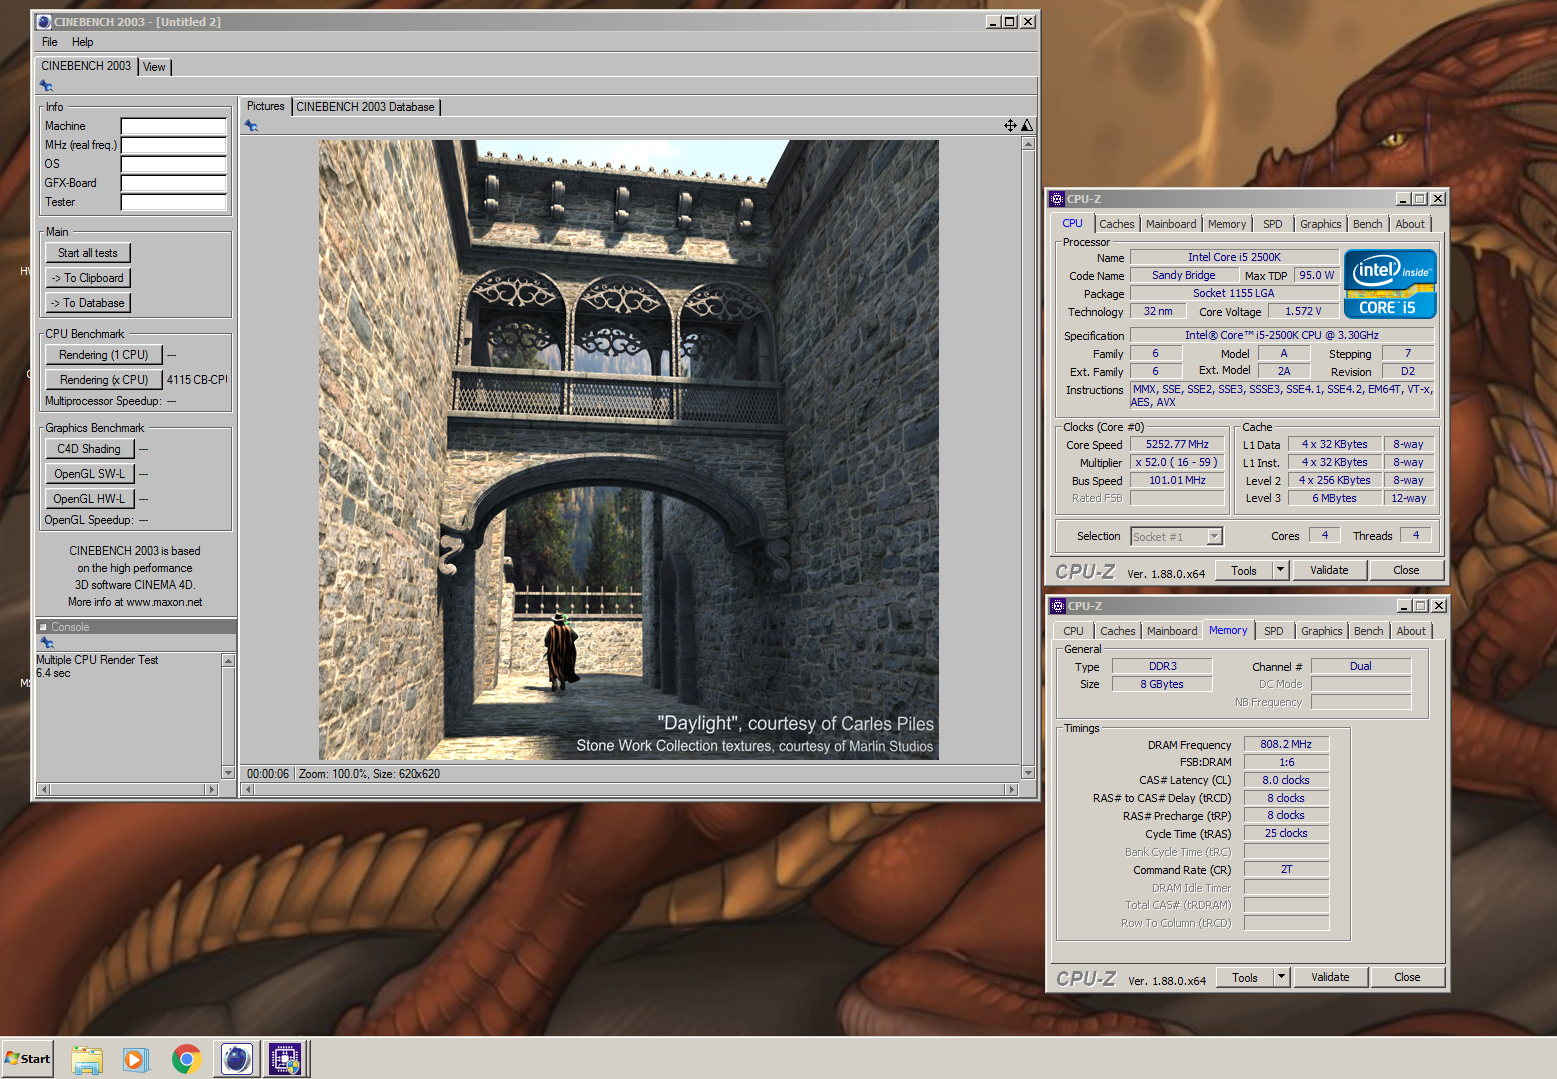This screenshot has width=1557, height=1079.
Task: Click the picture vertical scrollbar up arrow
Action: (x=1028, y=144)
